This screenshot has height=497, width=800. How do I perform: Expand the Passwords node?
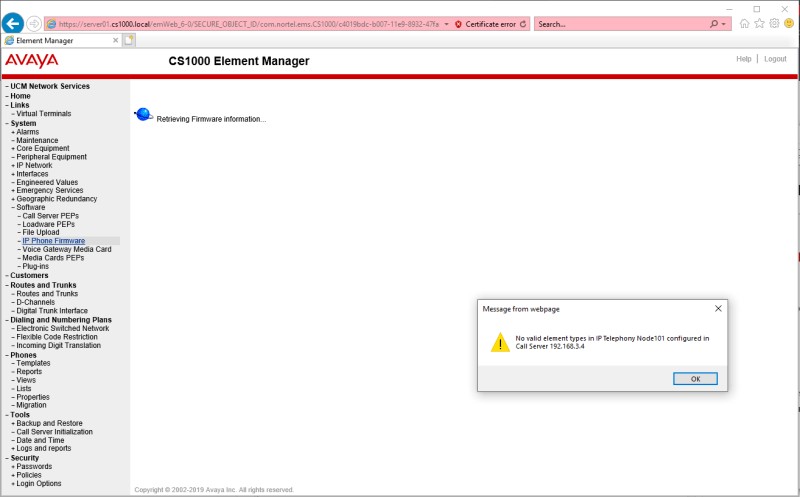point(13,466)
